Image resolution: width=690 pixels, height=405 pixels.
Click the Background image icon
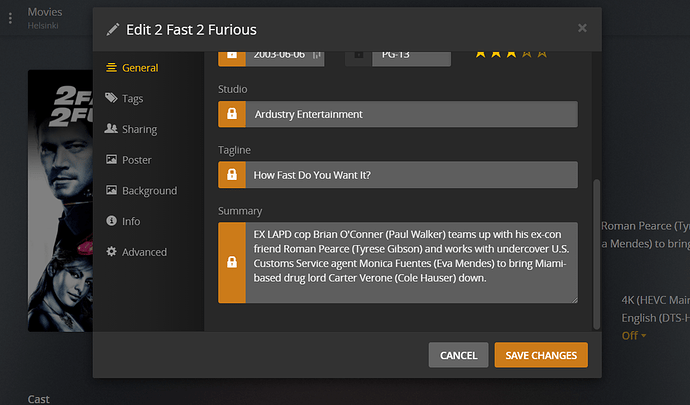click(x=111, y=190)
